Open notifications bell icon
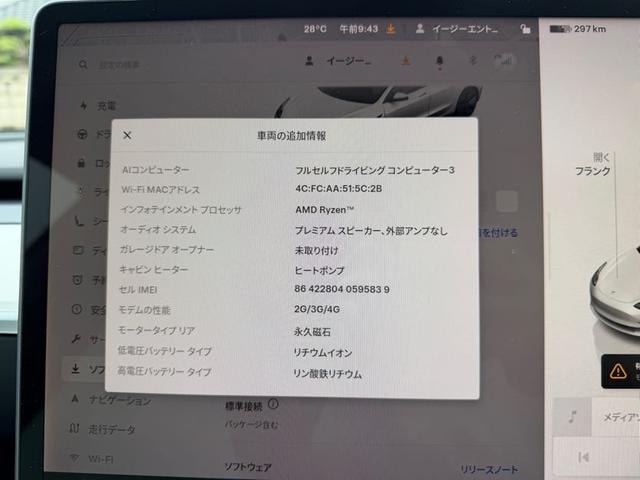640x480 pixels. [x=440, y=62]
